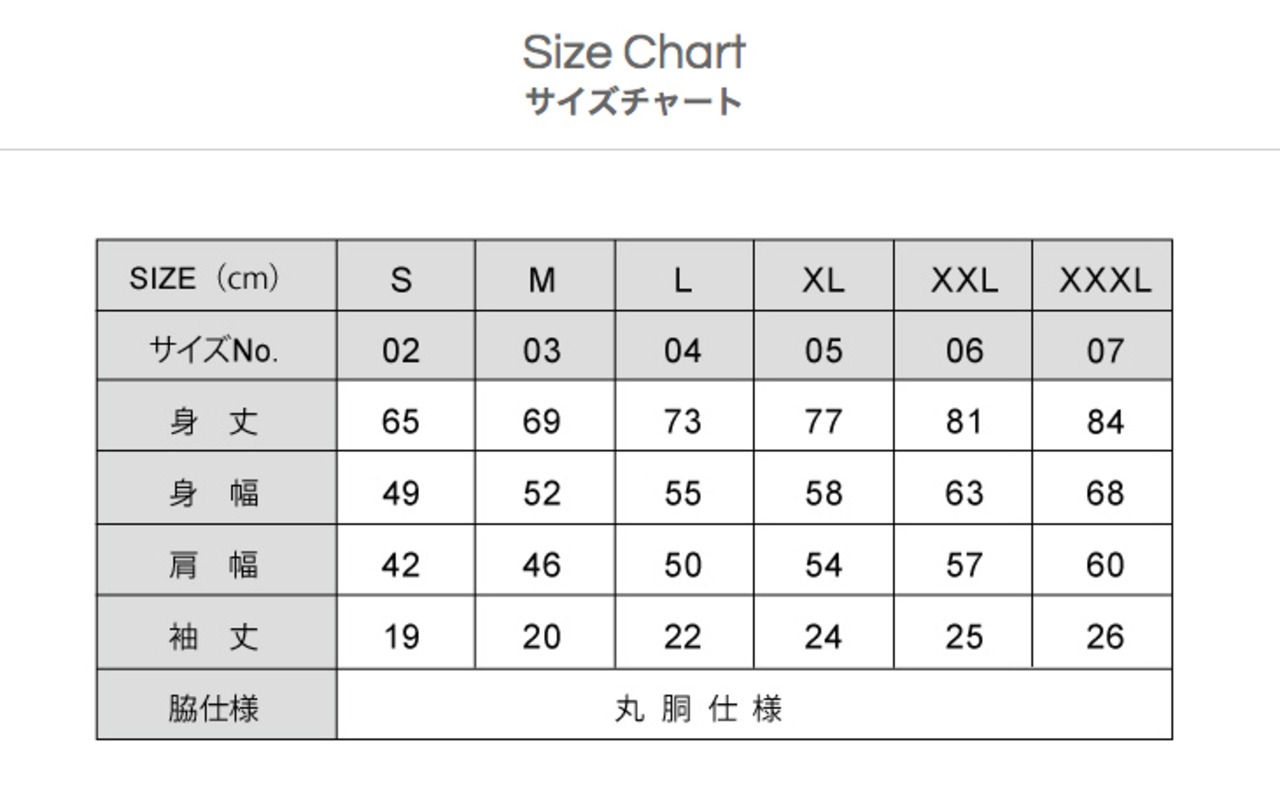This screenshot has width=1280, height=805.
Task: Select the XXXL column header
Action: click(1104, 281)
